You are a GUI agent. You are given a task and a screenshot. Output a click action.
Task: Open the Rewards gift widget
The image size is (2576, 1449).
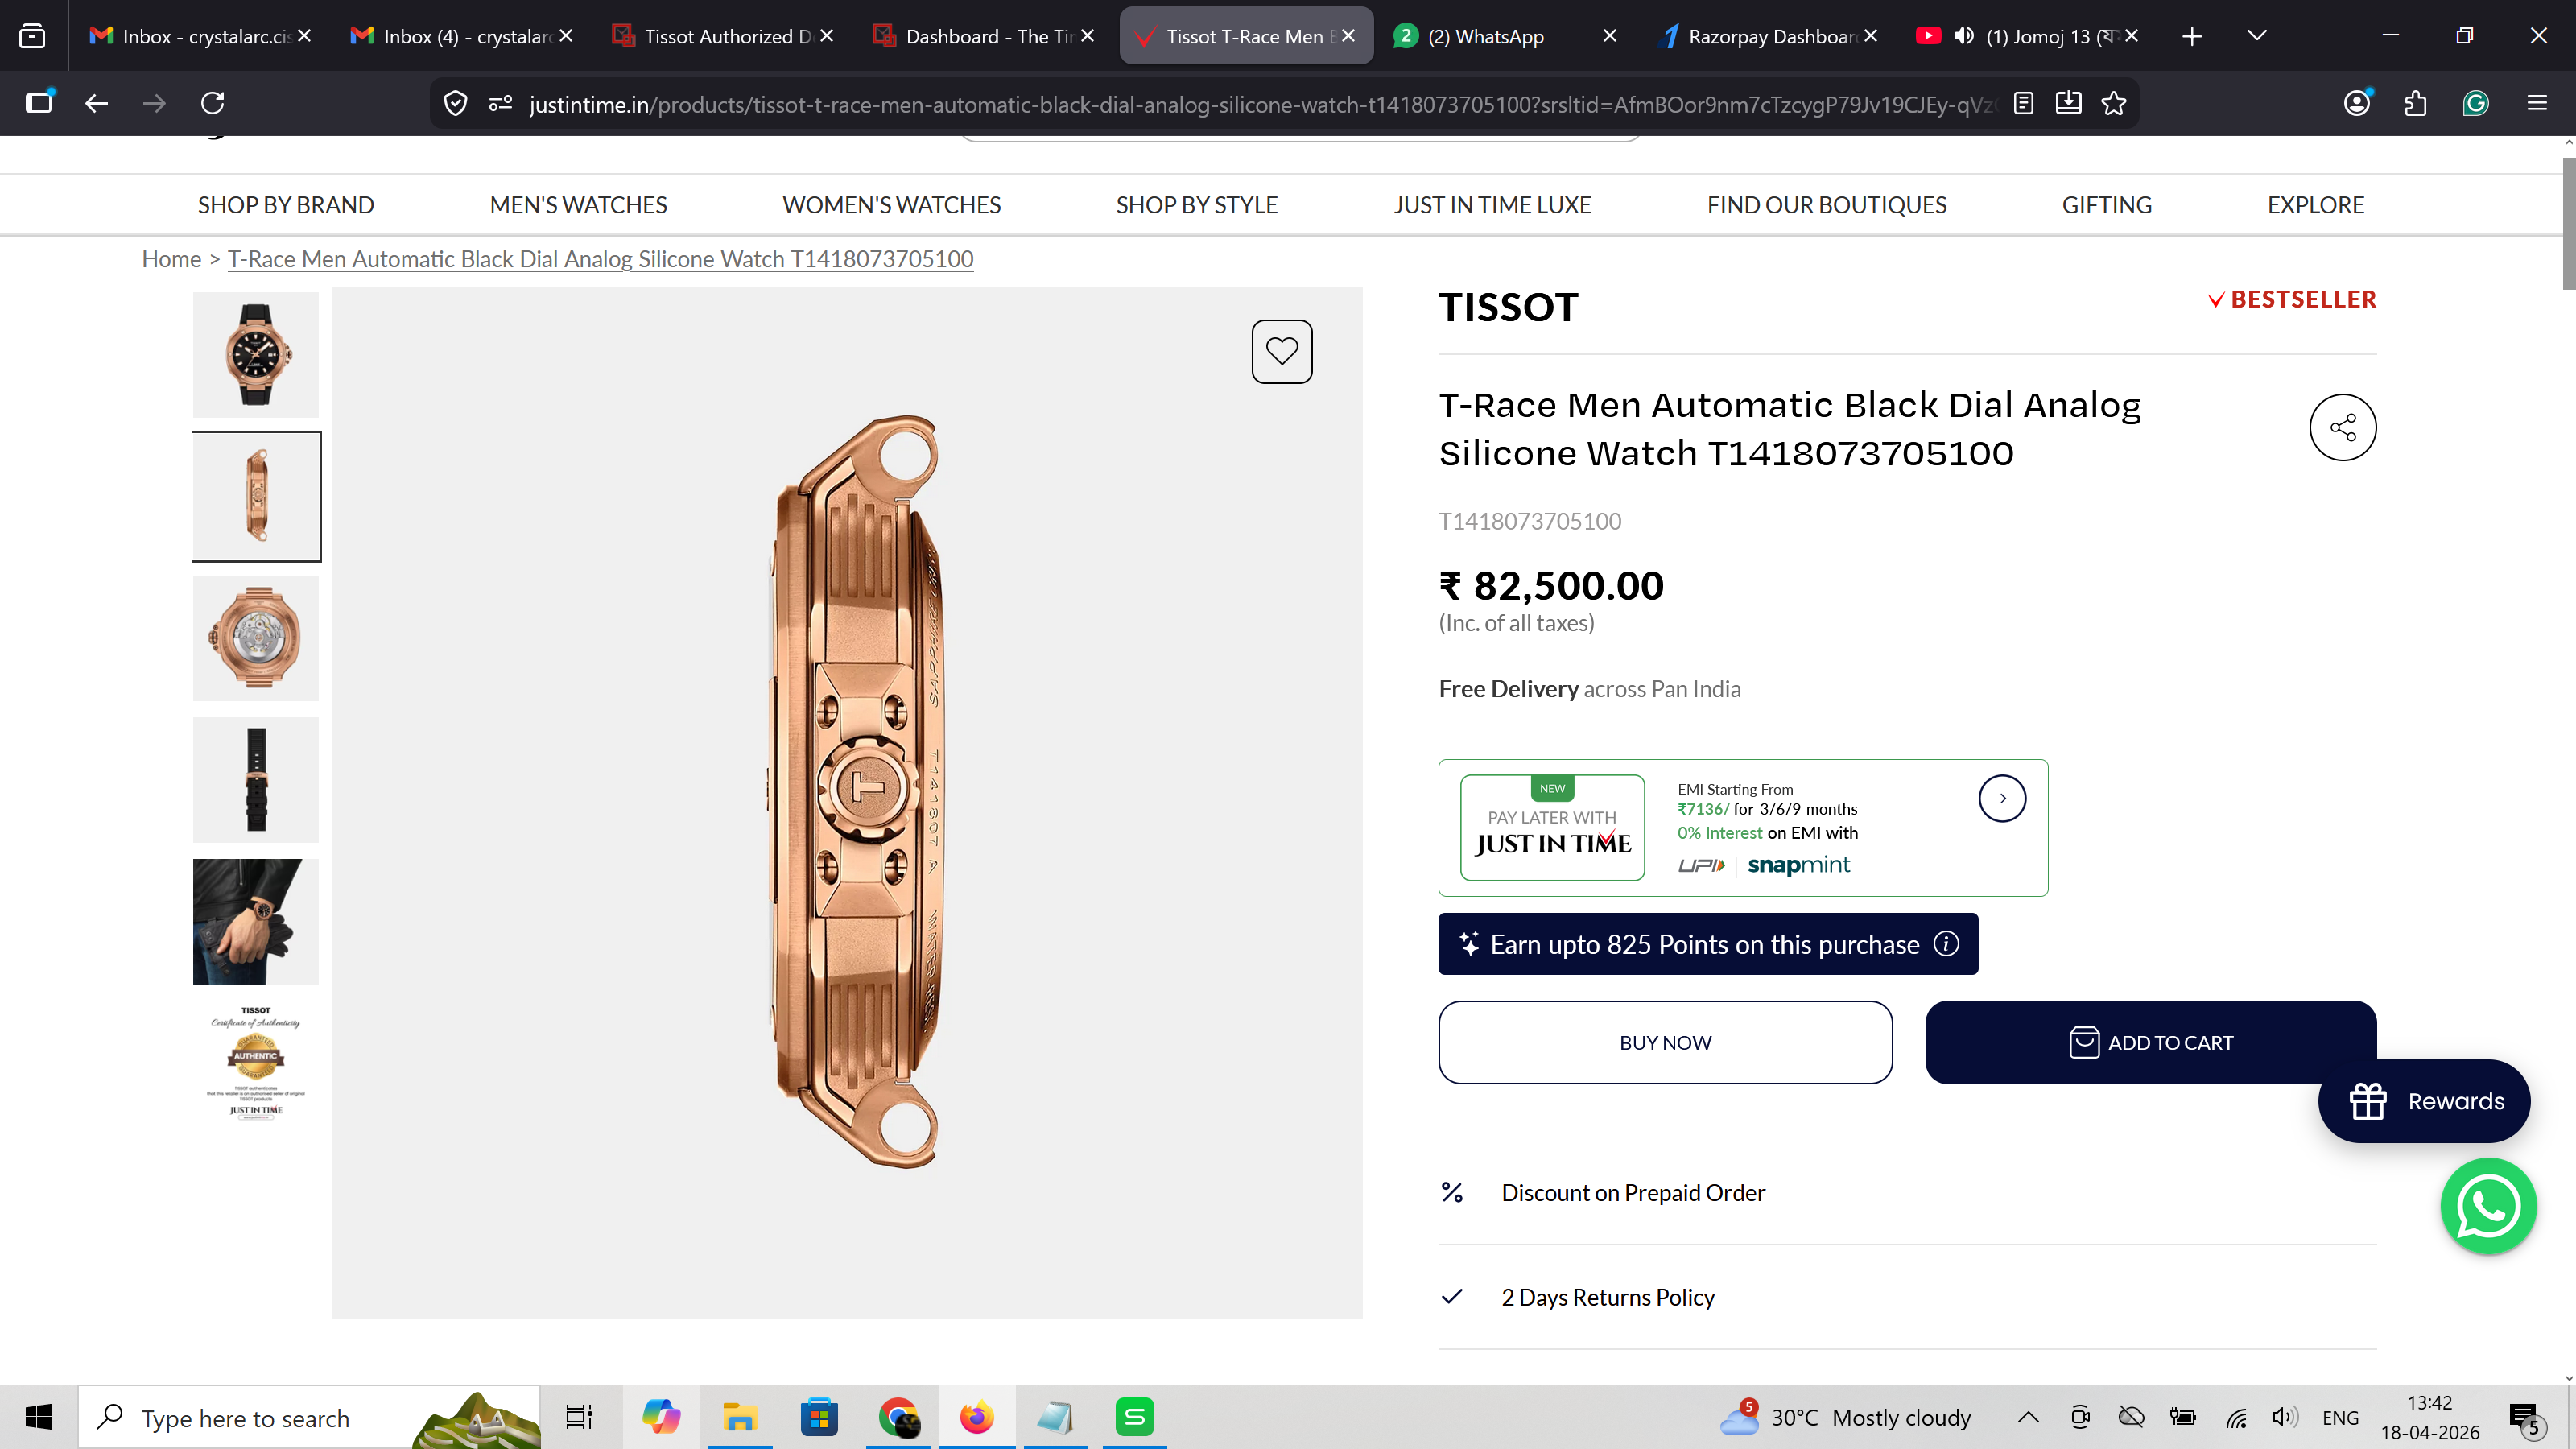tap(2424, 1101)
